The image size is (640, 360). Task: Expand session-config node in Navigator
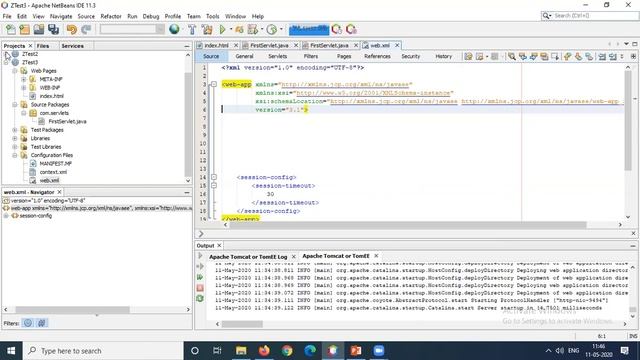6,216
